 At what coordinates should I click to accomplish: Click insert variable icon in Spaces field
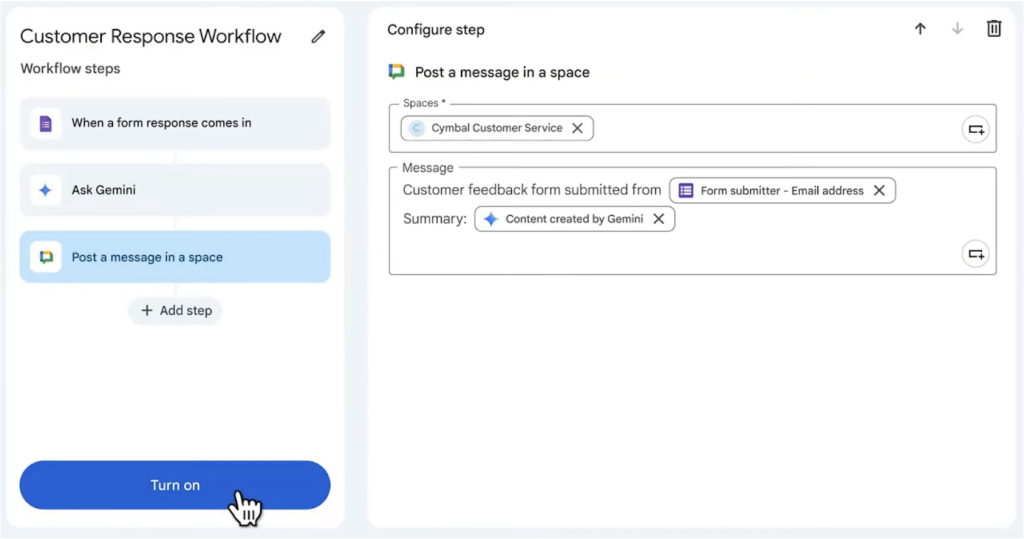[975, 129]
